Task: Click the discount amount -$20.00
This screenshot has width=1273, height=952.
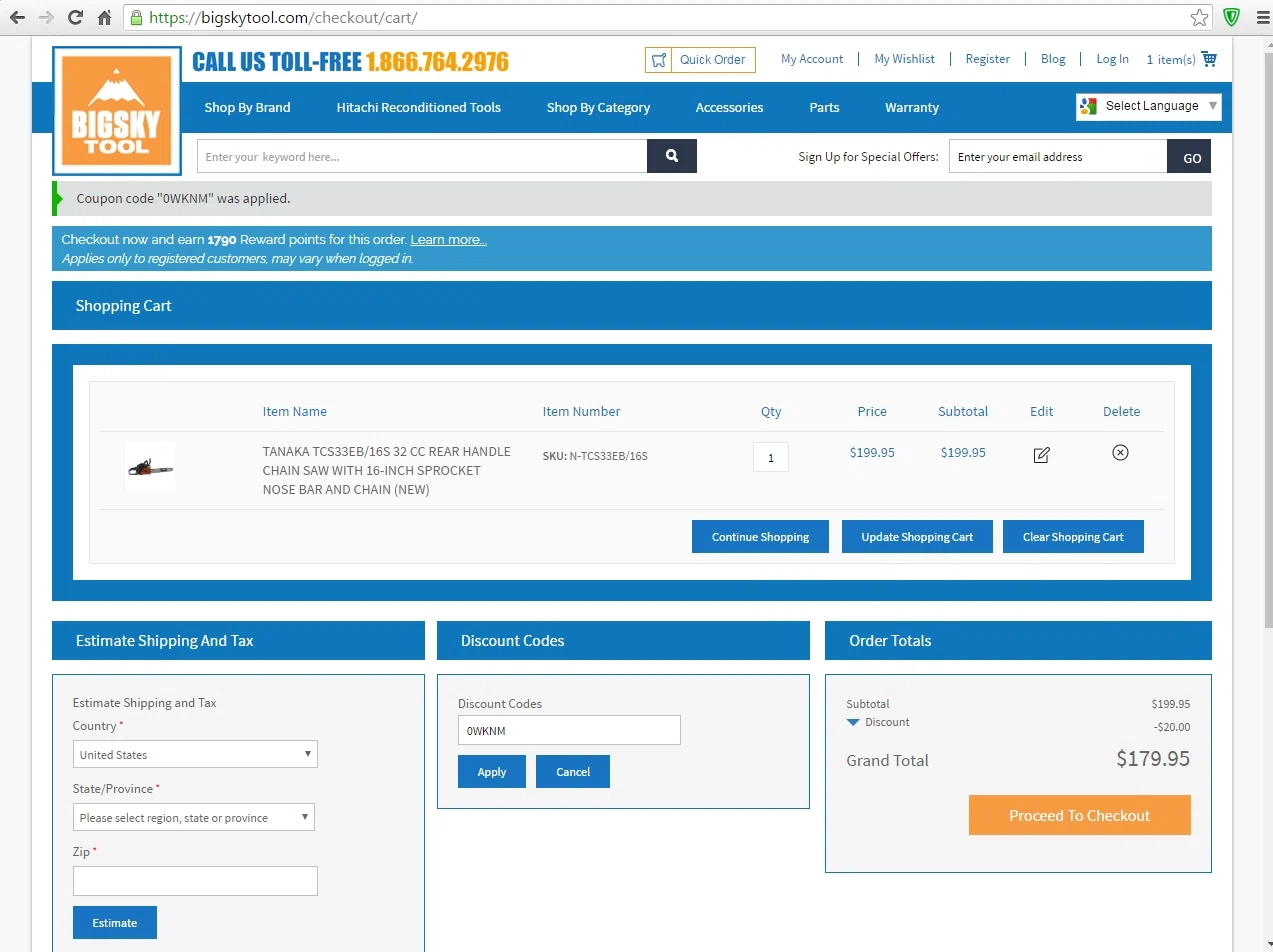Action: tap(1171, 727)
